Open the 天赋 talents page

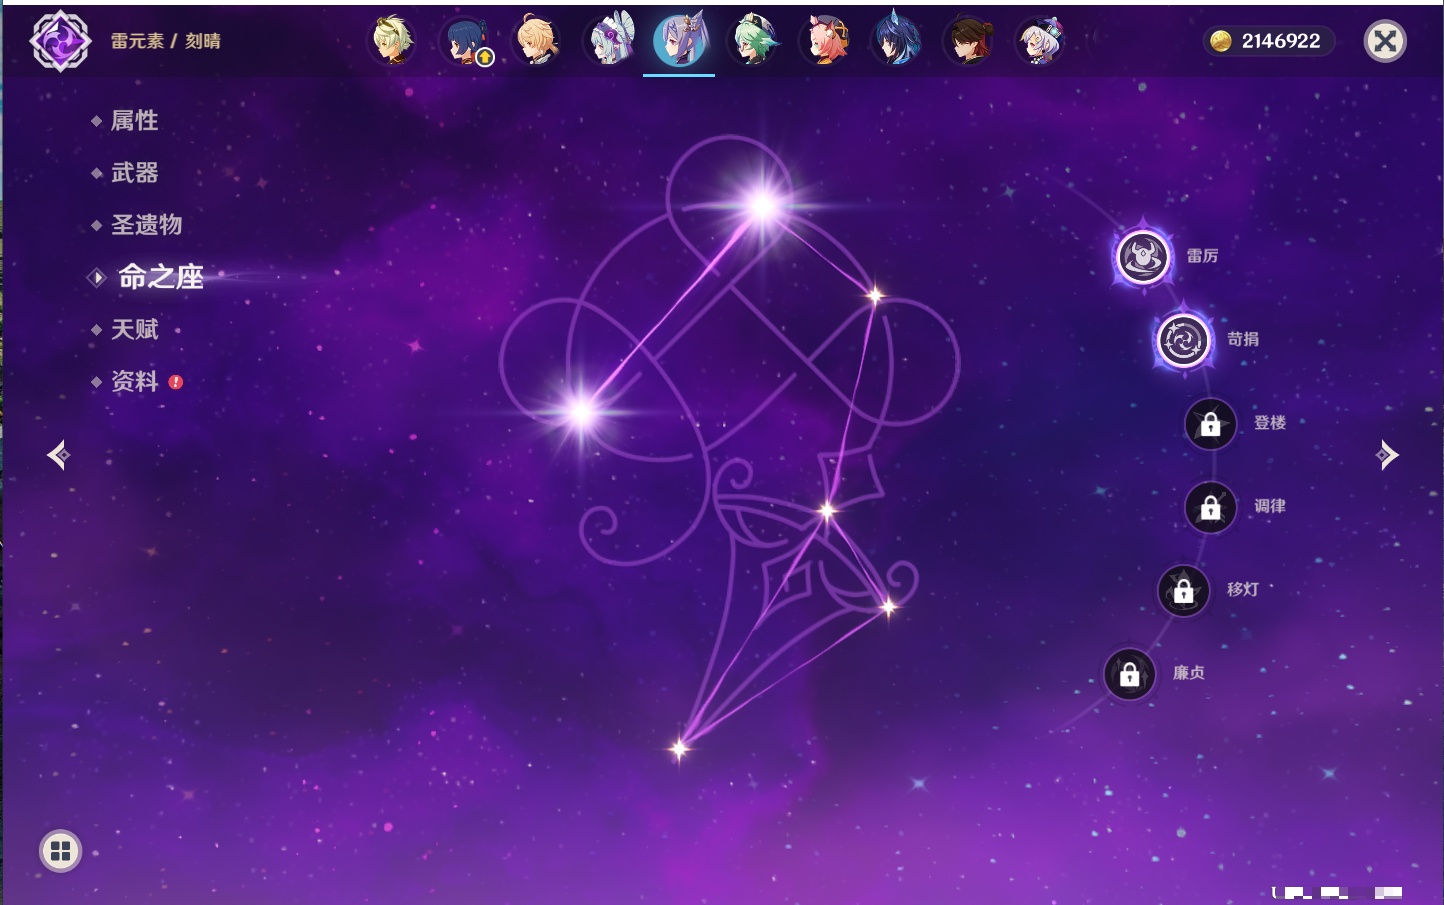point(134,329)
